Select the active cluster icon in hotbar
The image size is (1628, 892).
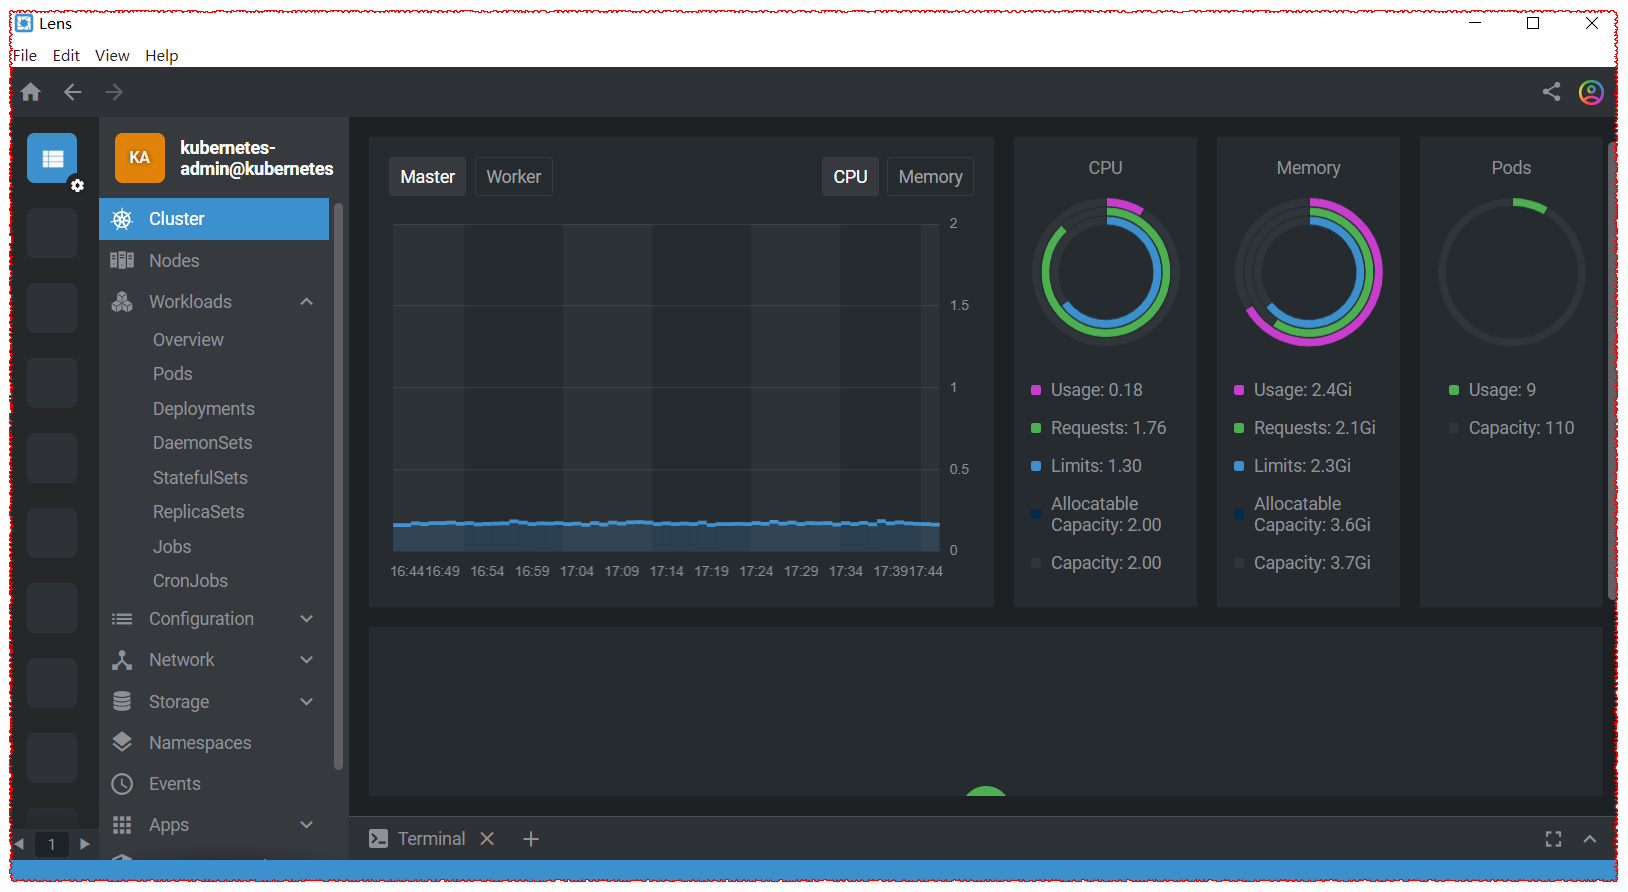pos(52,158)
